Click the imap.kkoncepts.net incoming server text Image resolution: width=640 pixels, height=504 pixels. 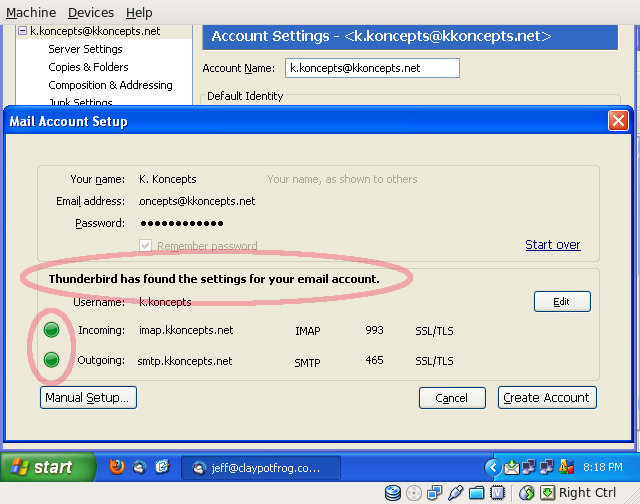186,330
